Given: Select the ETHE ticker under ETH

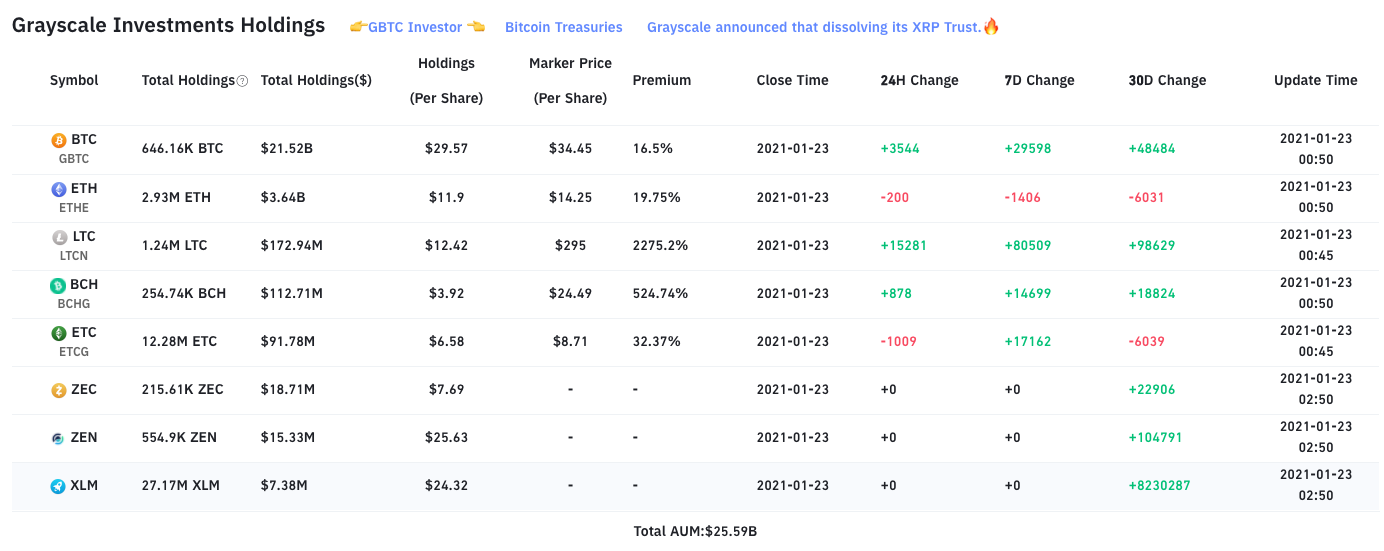Looking at the screenshot, I should 74,208.
